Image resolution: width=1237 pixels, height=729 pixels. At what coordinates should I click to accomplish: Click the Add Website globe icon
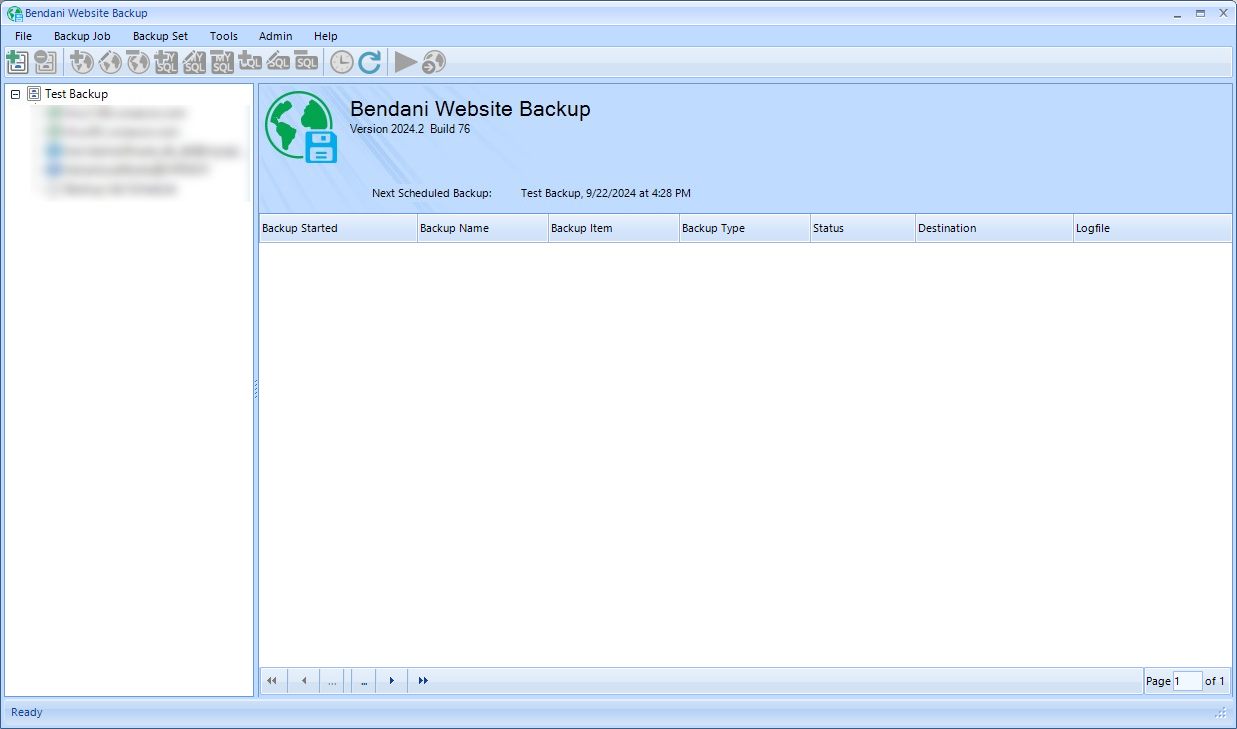[x=82, y=62]
